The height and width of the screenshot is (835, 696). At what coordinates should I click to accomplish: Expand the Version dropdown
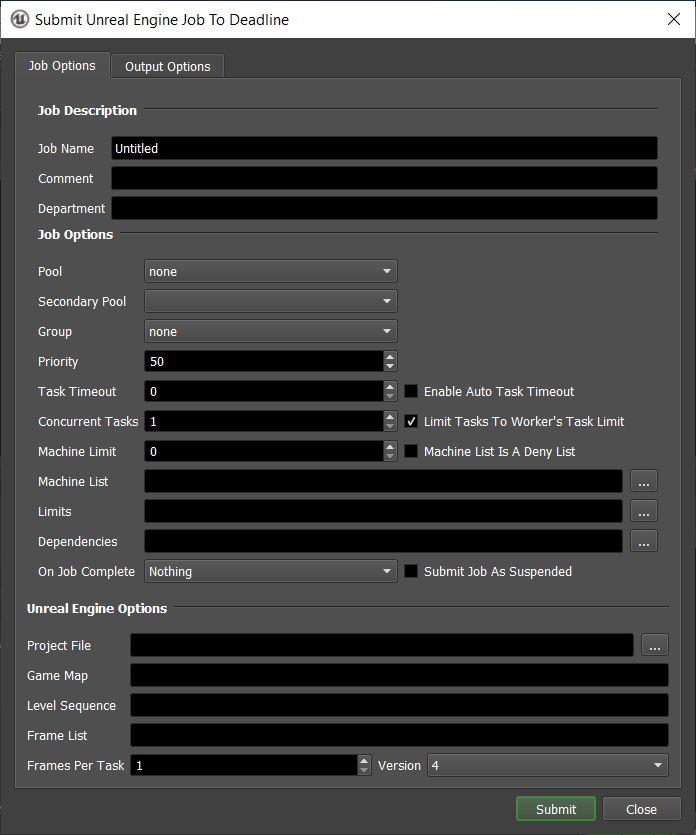(x=547, y=765)
